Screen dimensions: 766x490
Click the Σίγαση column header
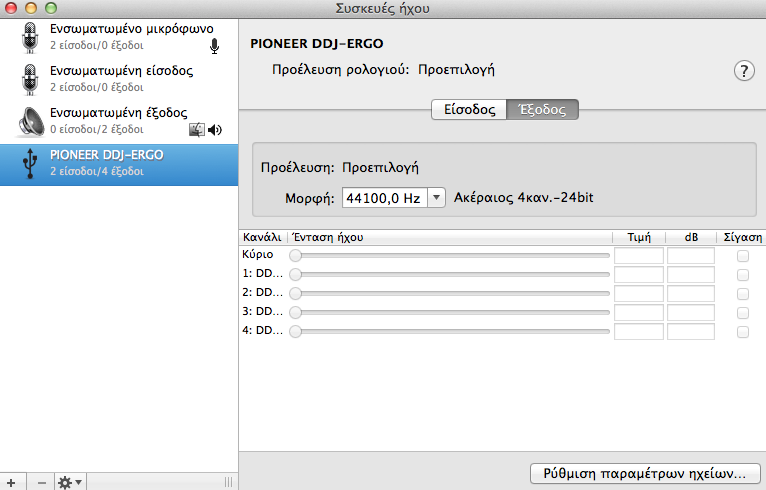point(742,237)
